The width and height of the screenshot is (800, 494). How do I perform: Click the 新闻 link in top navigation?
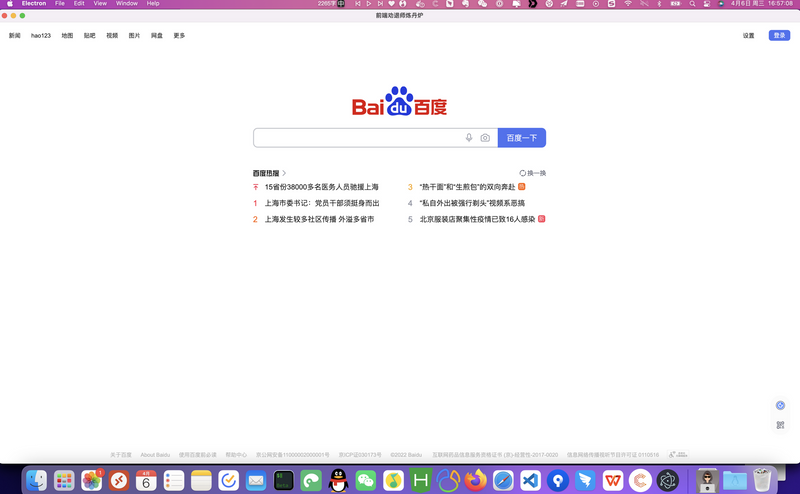[15, 36]
